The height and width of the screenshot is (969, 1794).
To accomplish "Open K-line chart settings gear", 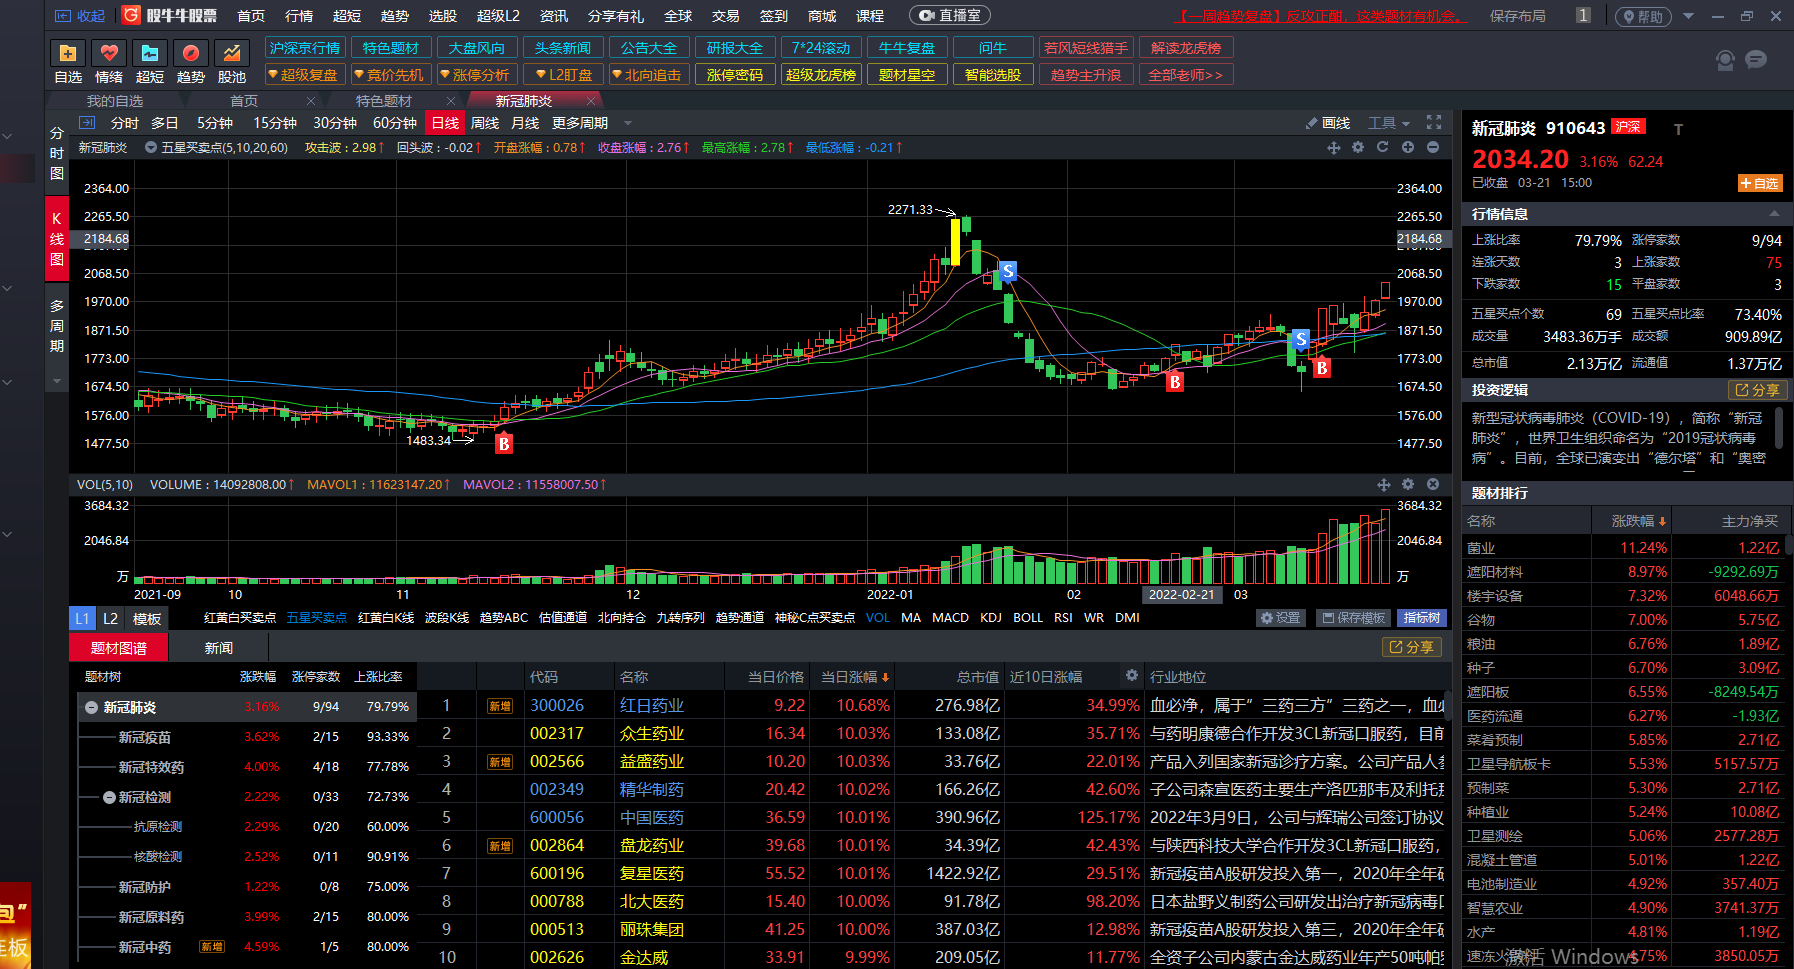I will 1358,147.
